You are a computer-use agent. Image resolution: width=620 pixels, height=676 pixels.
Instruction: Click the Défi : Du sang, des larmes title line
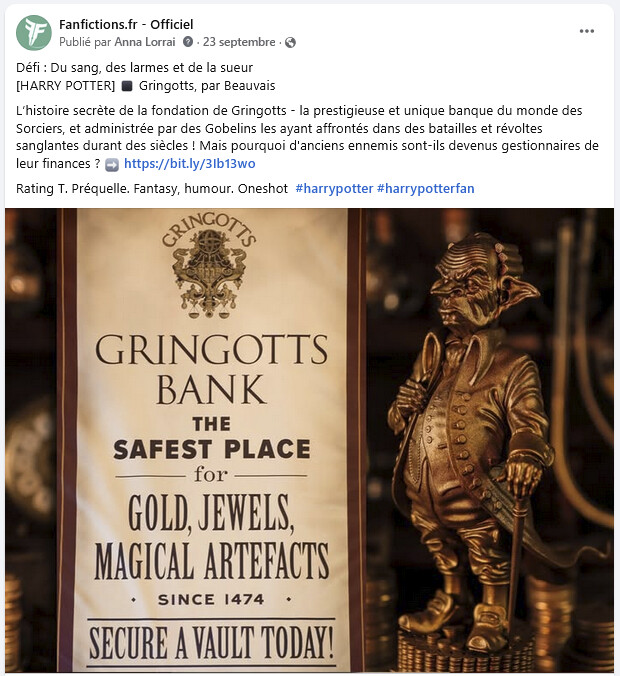click(x=135, y=68)
